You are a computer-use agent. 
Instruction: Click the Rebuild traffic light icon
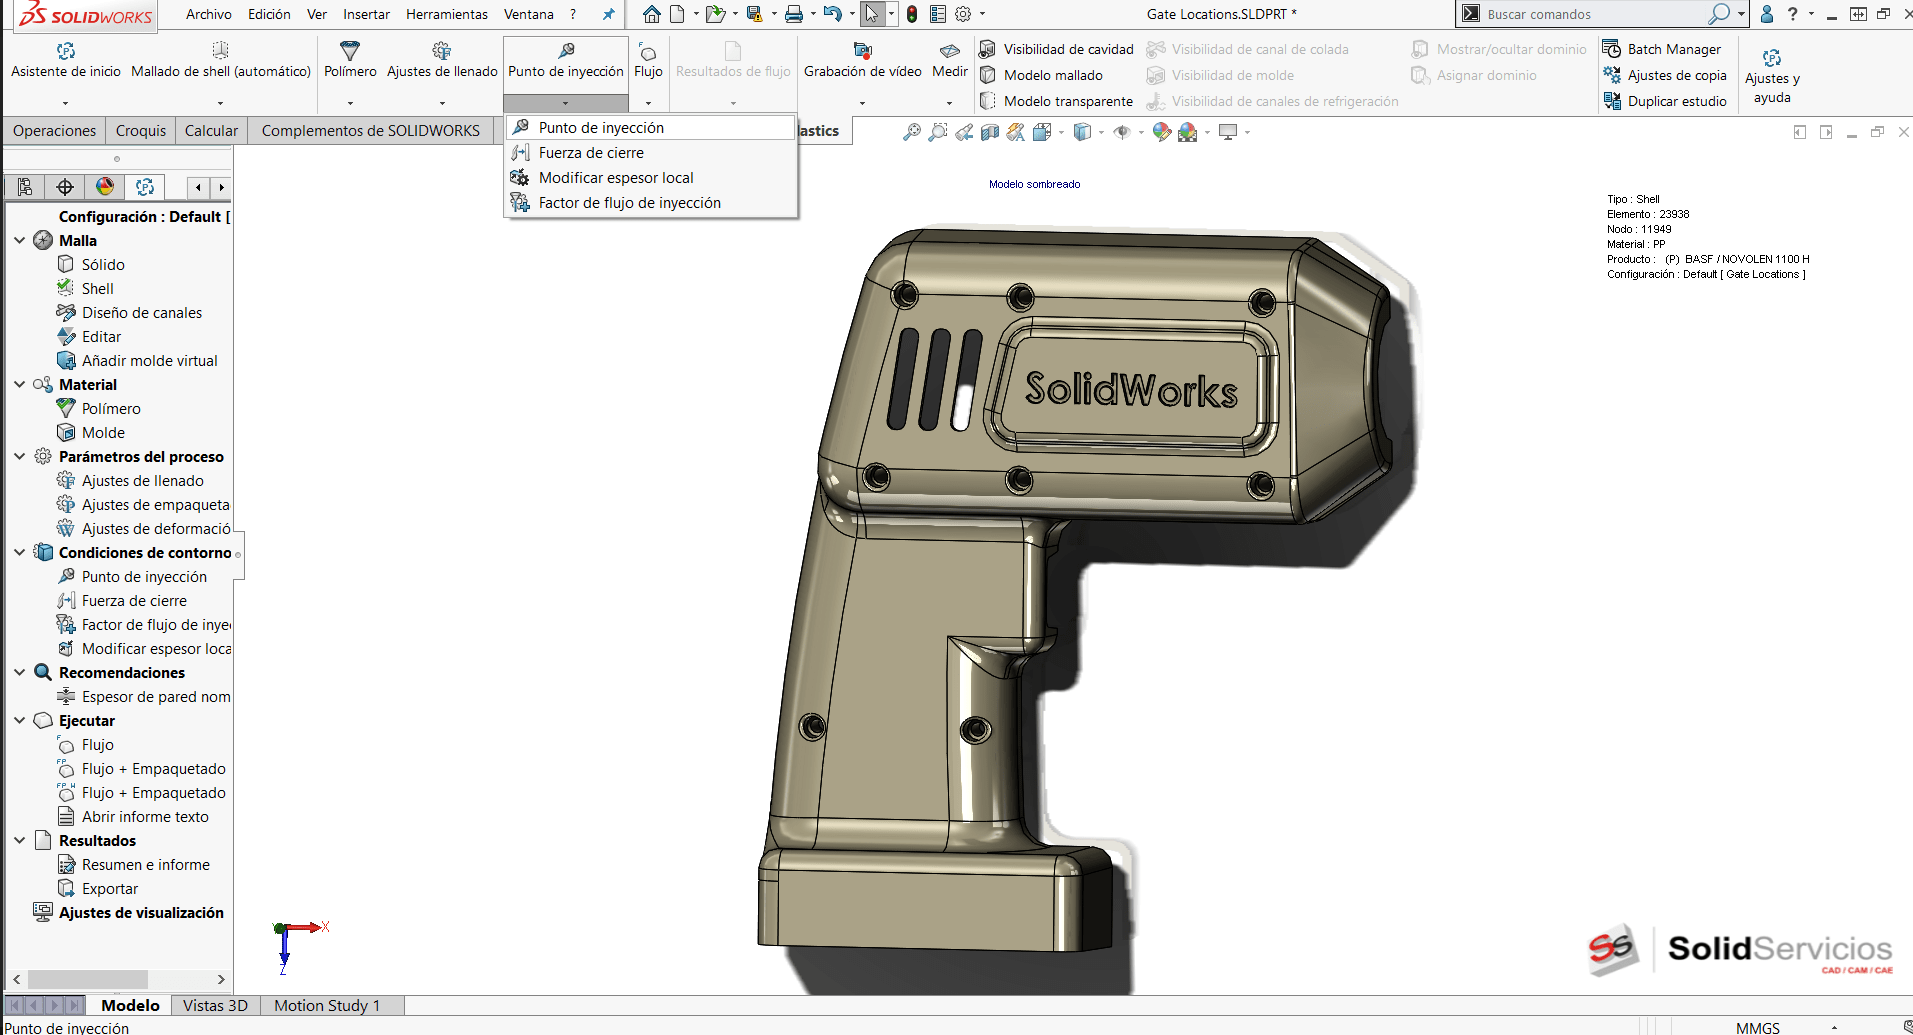912,14
